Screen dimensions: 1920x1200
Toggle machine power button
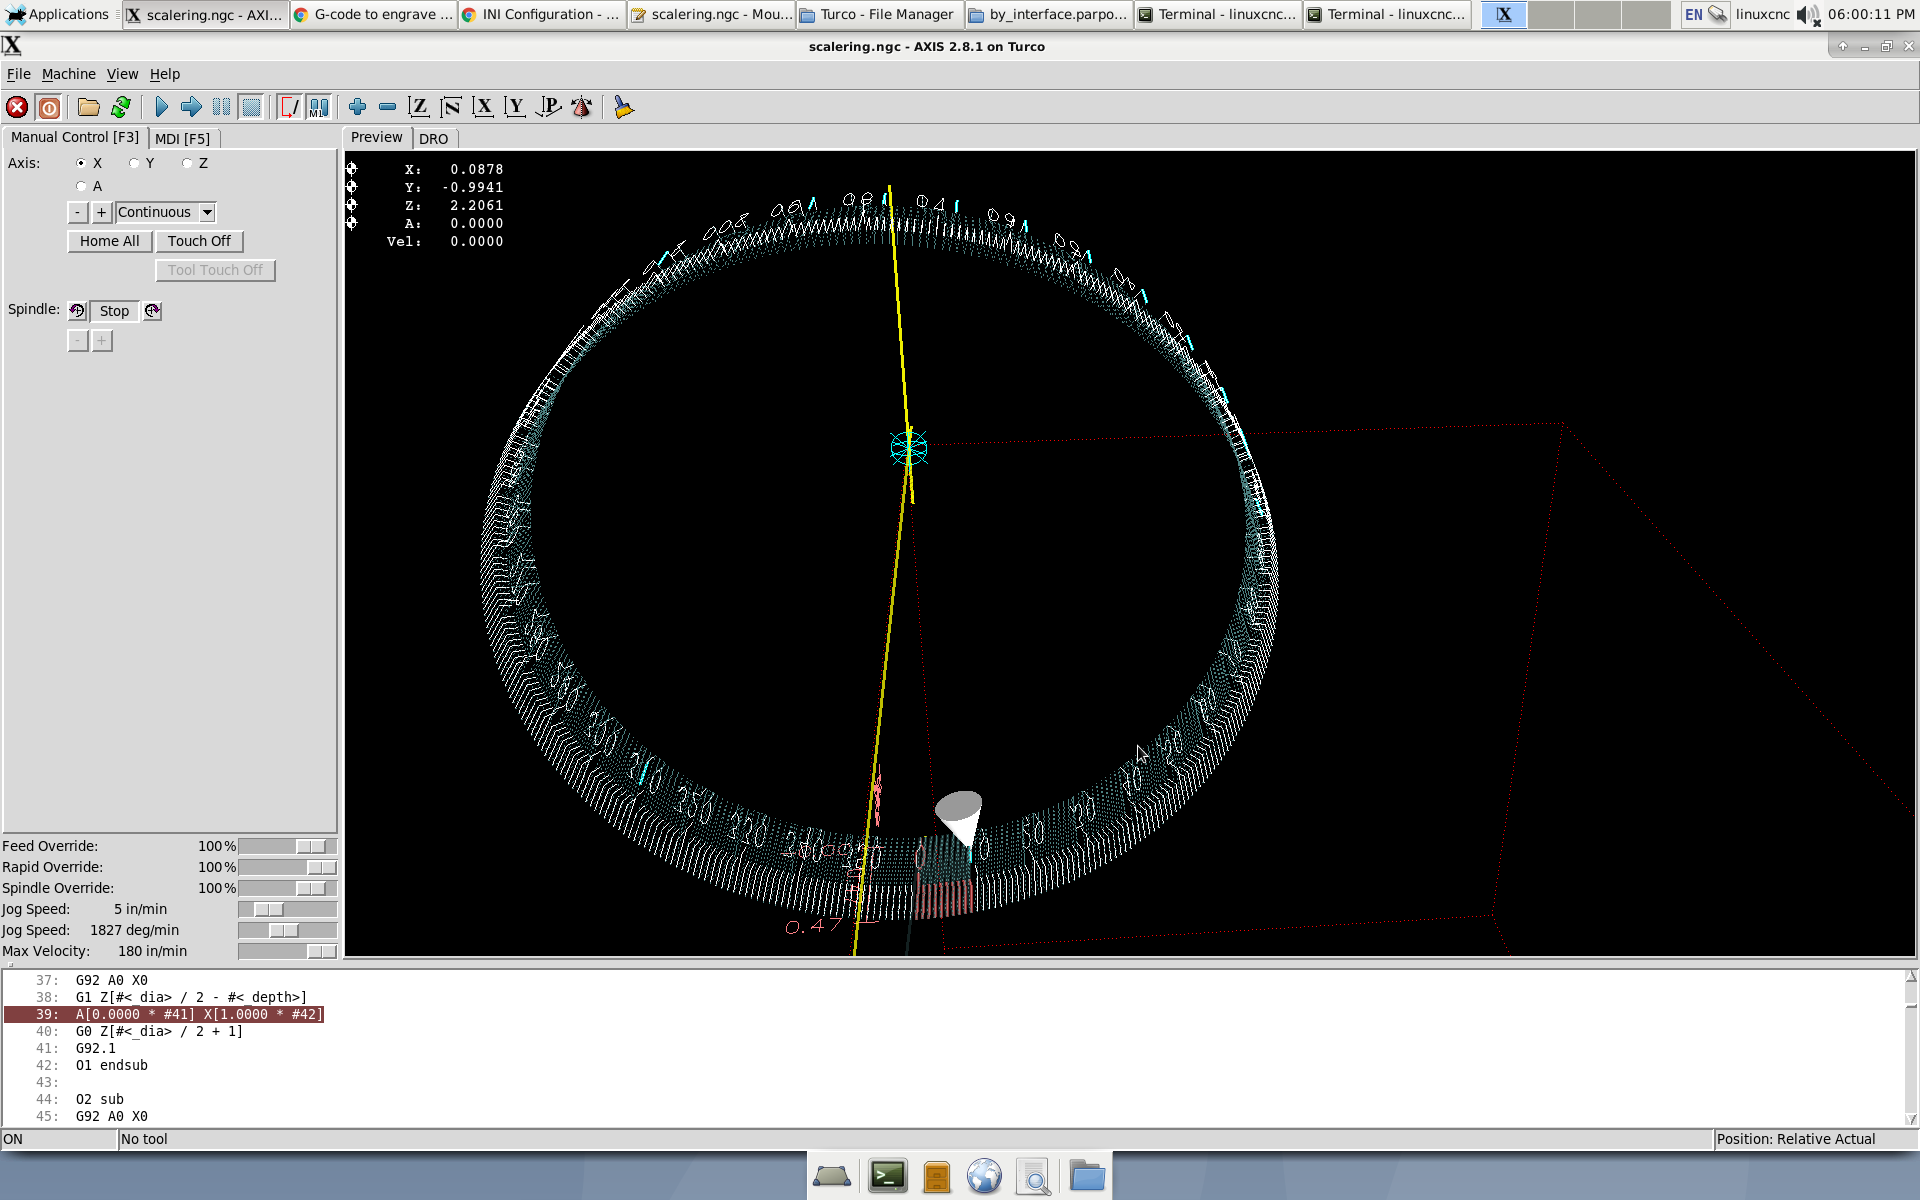point(49,107)
